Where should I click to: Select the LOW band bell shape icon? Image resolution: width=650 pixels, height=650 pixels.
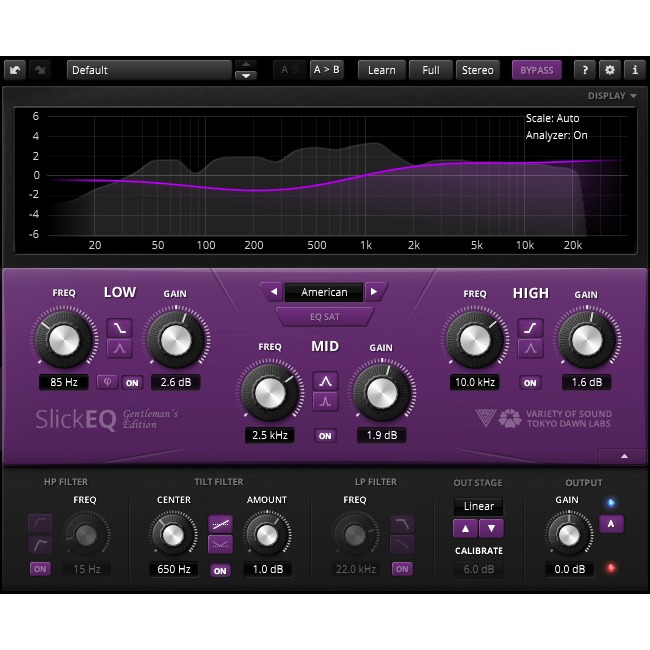(120, 348)
